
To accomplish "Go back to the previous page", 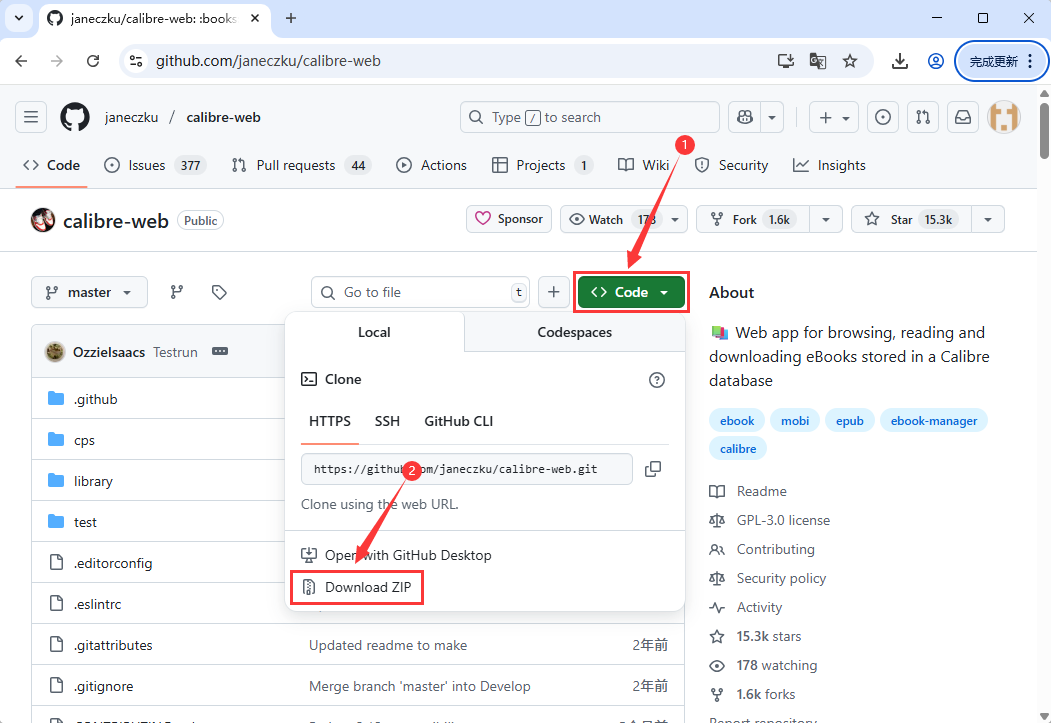I will tap(21, 61).
